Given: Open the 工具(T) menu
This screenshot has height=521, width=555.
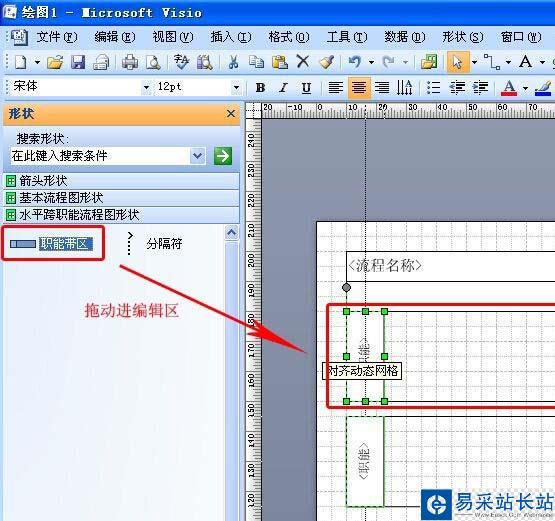Looking at the screenshot, I should (x=347, y=37).
